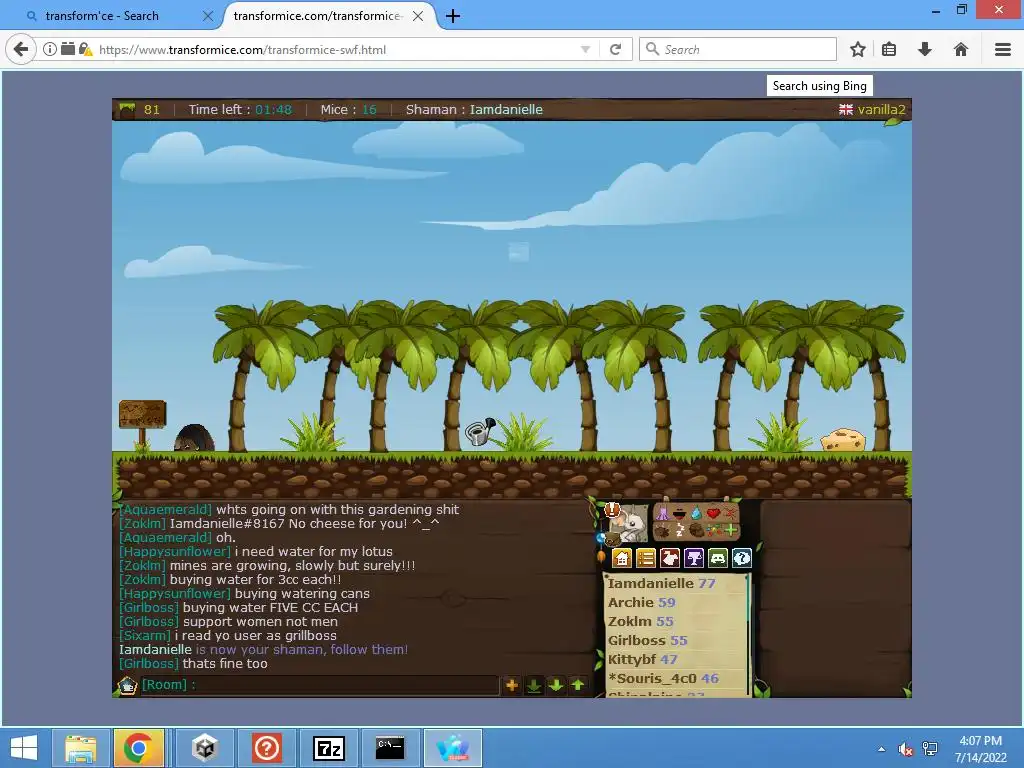Select the confetti emote

point(714,530)
